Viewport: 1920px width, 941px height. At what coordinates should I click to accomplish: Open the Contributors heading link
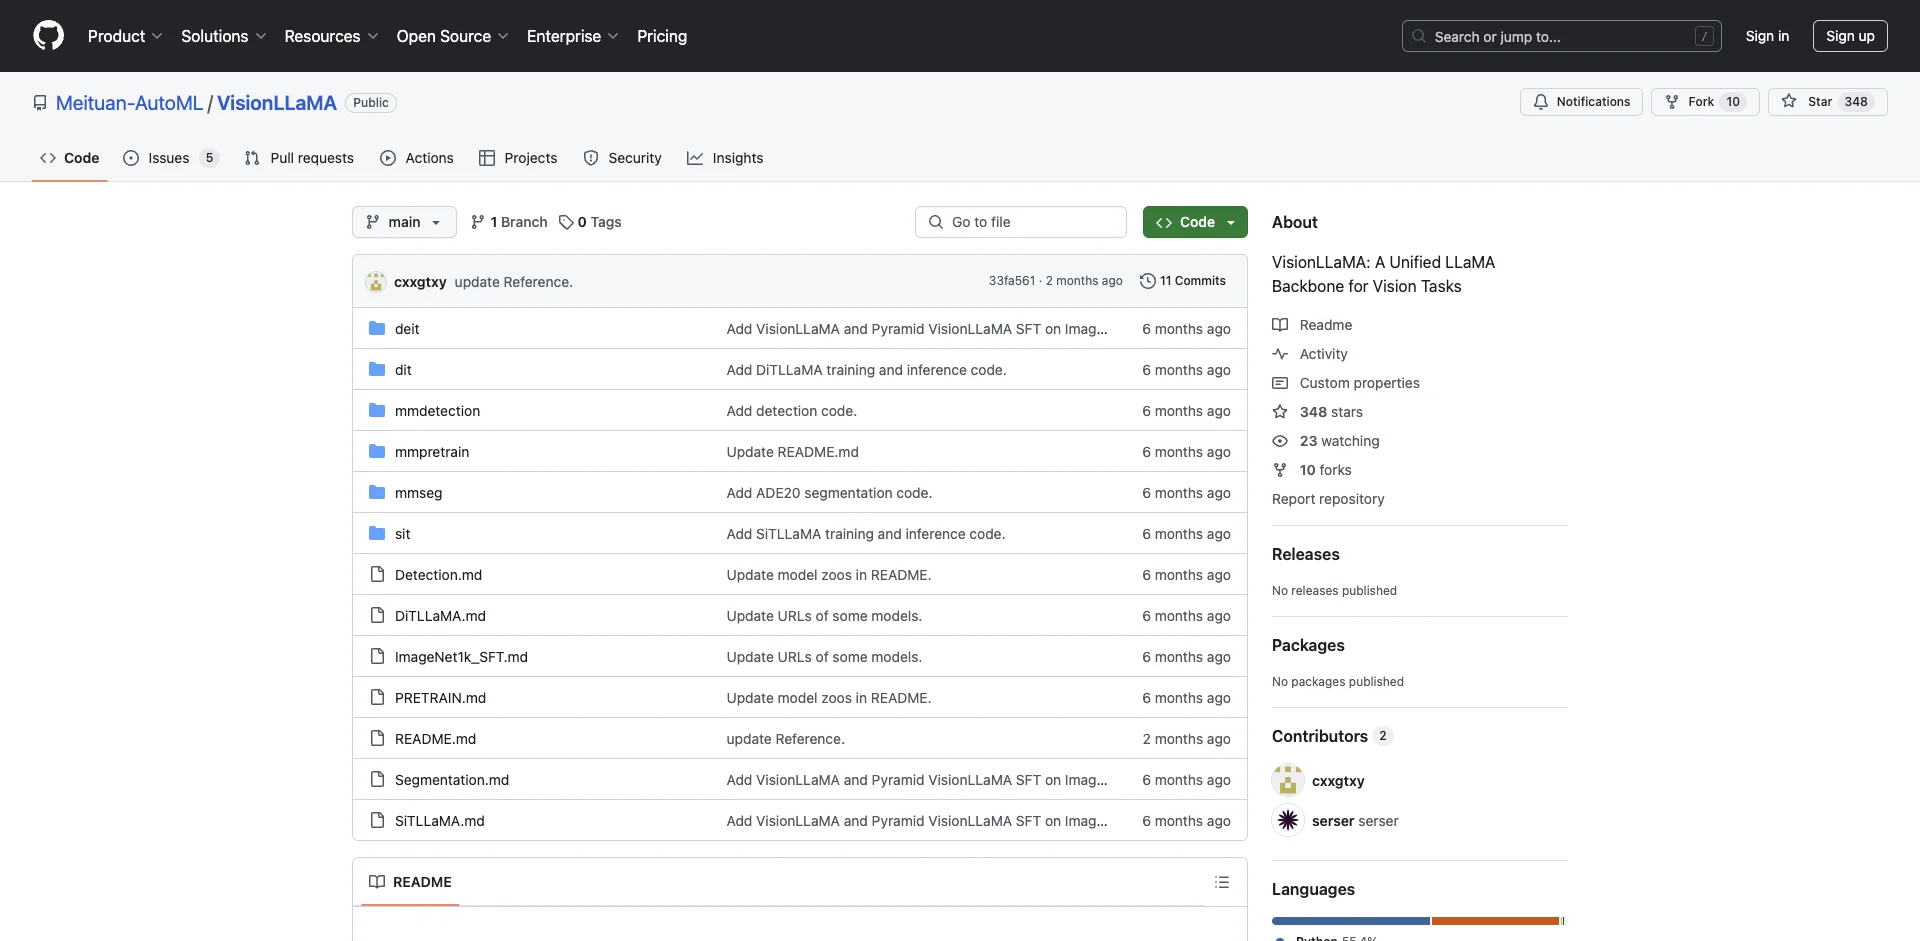(x=1331, y=736)
